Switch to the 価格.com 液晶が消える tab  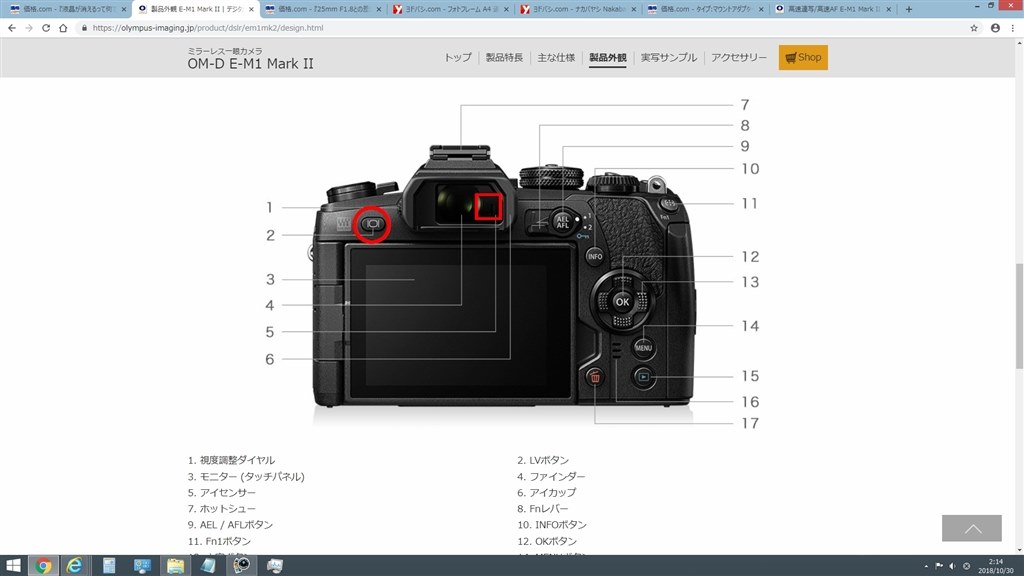[67, 9]
